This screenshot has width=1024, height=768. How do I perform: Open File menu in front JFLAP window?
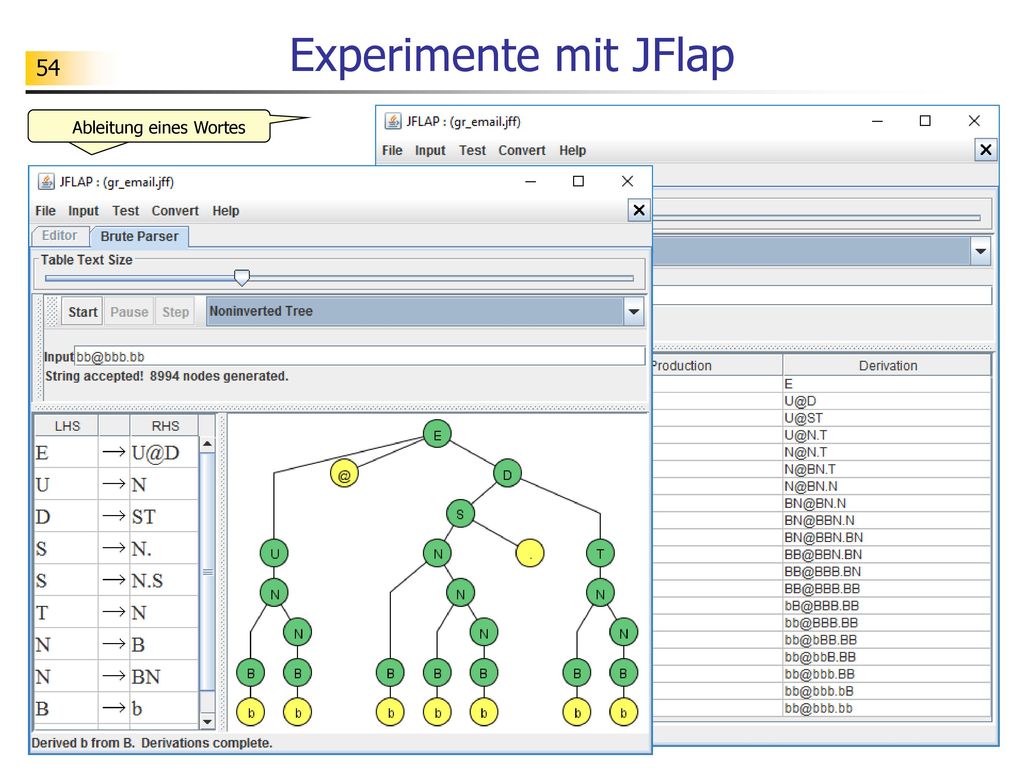[x=45, y=211]
